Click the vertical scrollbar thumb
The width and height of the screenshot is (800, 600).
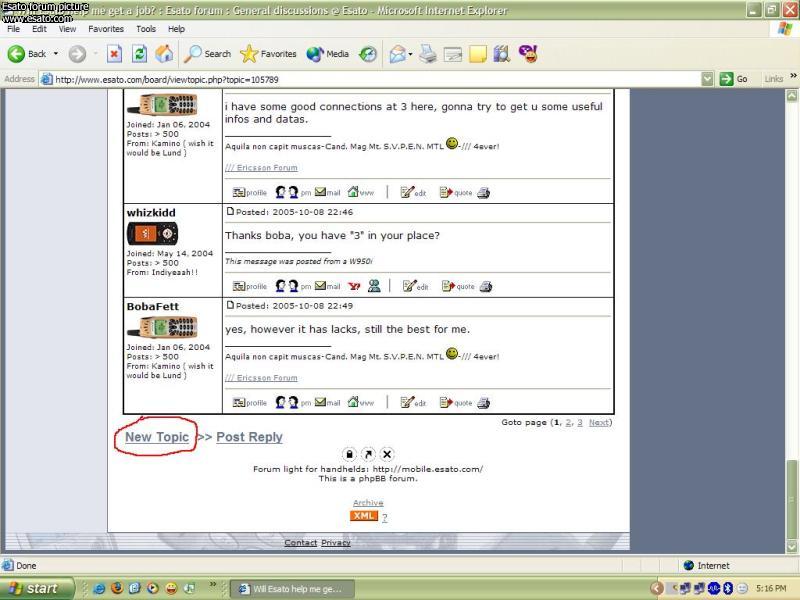(792, 500)
